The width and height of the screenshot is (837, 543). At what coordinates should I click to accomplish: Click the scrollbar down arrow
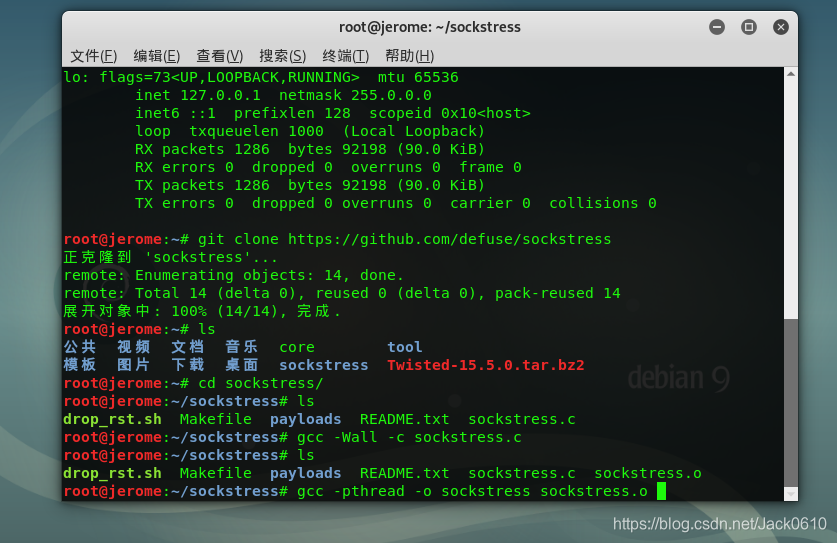(x=791, y=494)
